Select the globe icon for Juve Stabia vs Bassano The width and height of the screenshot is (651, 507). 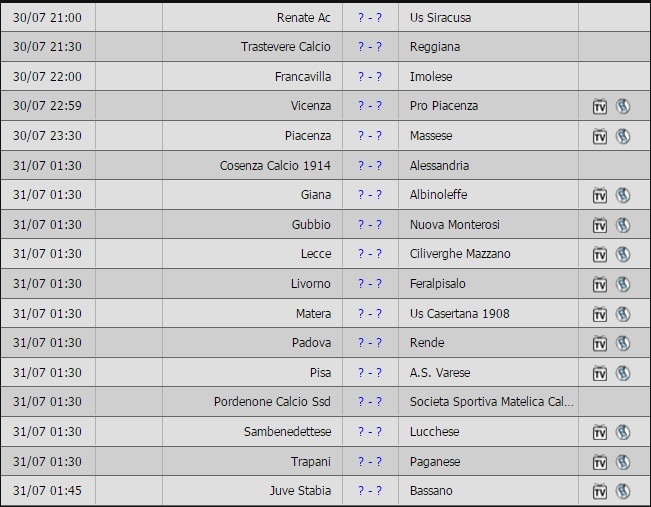[x=622, y=491]
